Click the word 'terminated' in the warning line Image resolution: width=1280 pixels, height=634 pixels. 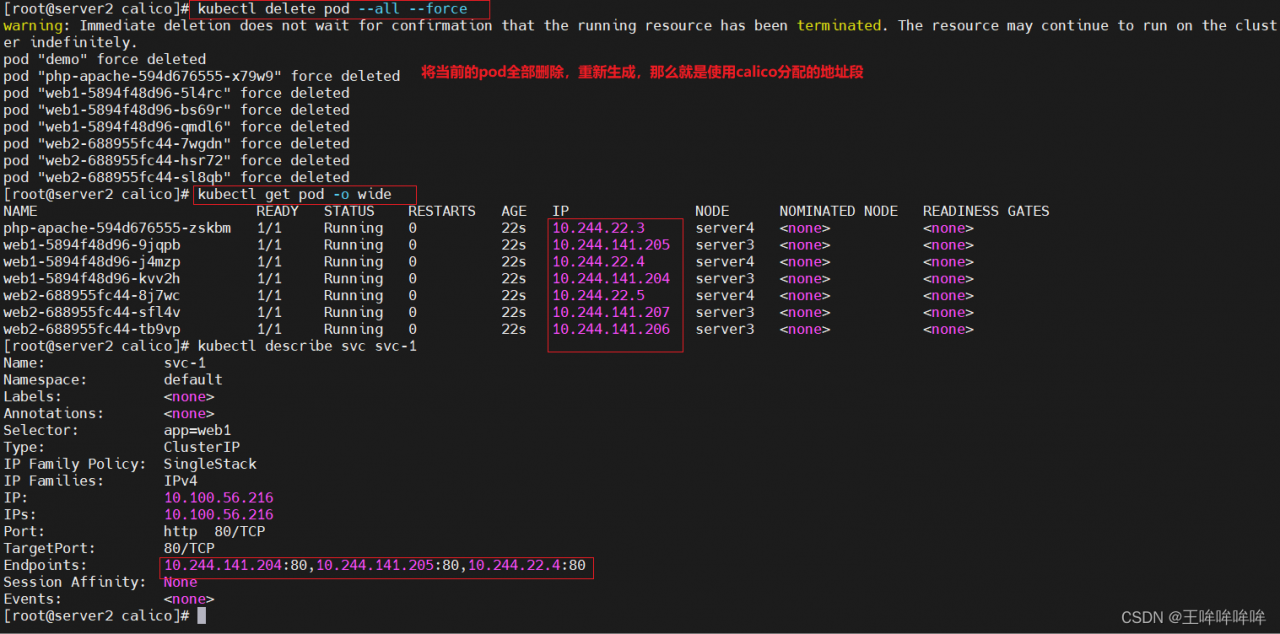(x=840, y=25)
